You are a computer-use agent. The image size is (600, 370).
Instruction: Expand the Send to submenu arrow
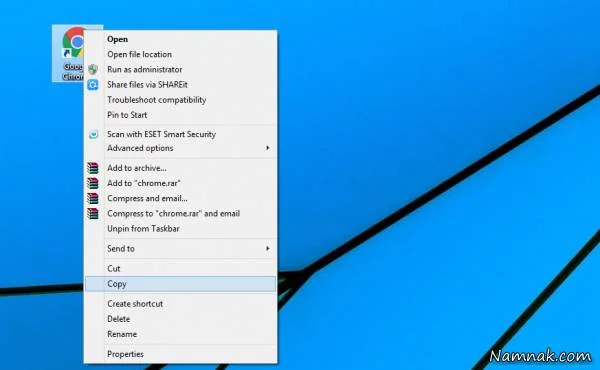click(x=268, y=249)
